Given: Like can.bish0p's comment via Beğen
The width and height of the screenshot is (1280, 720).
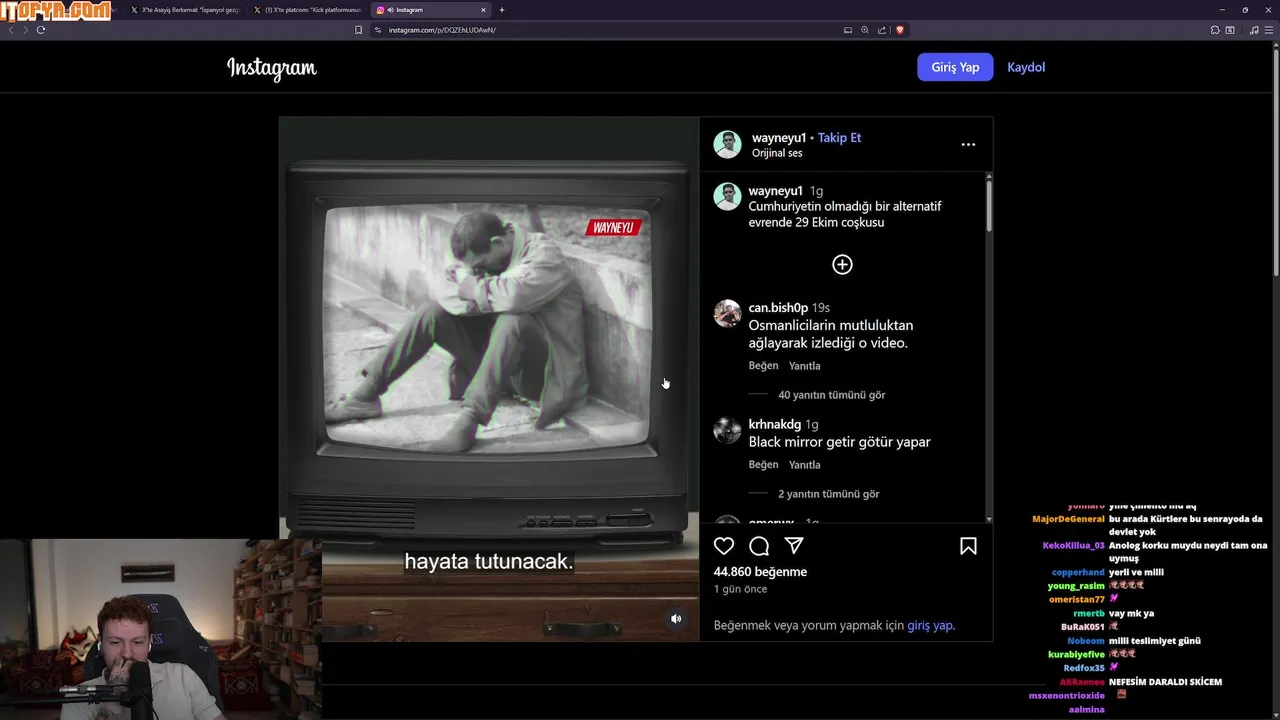Looking at the screenshot, I should (763, 366).
